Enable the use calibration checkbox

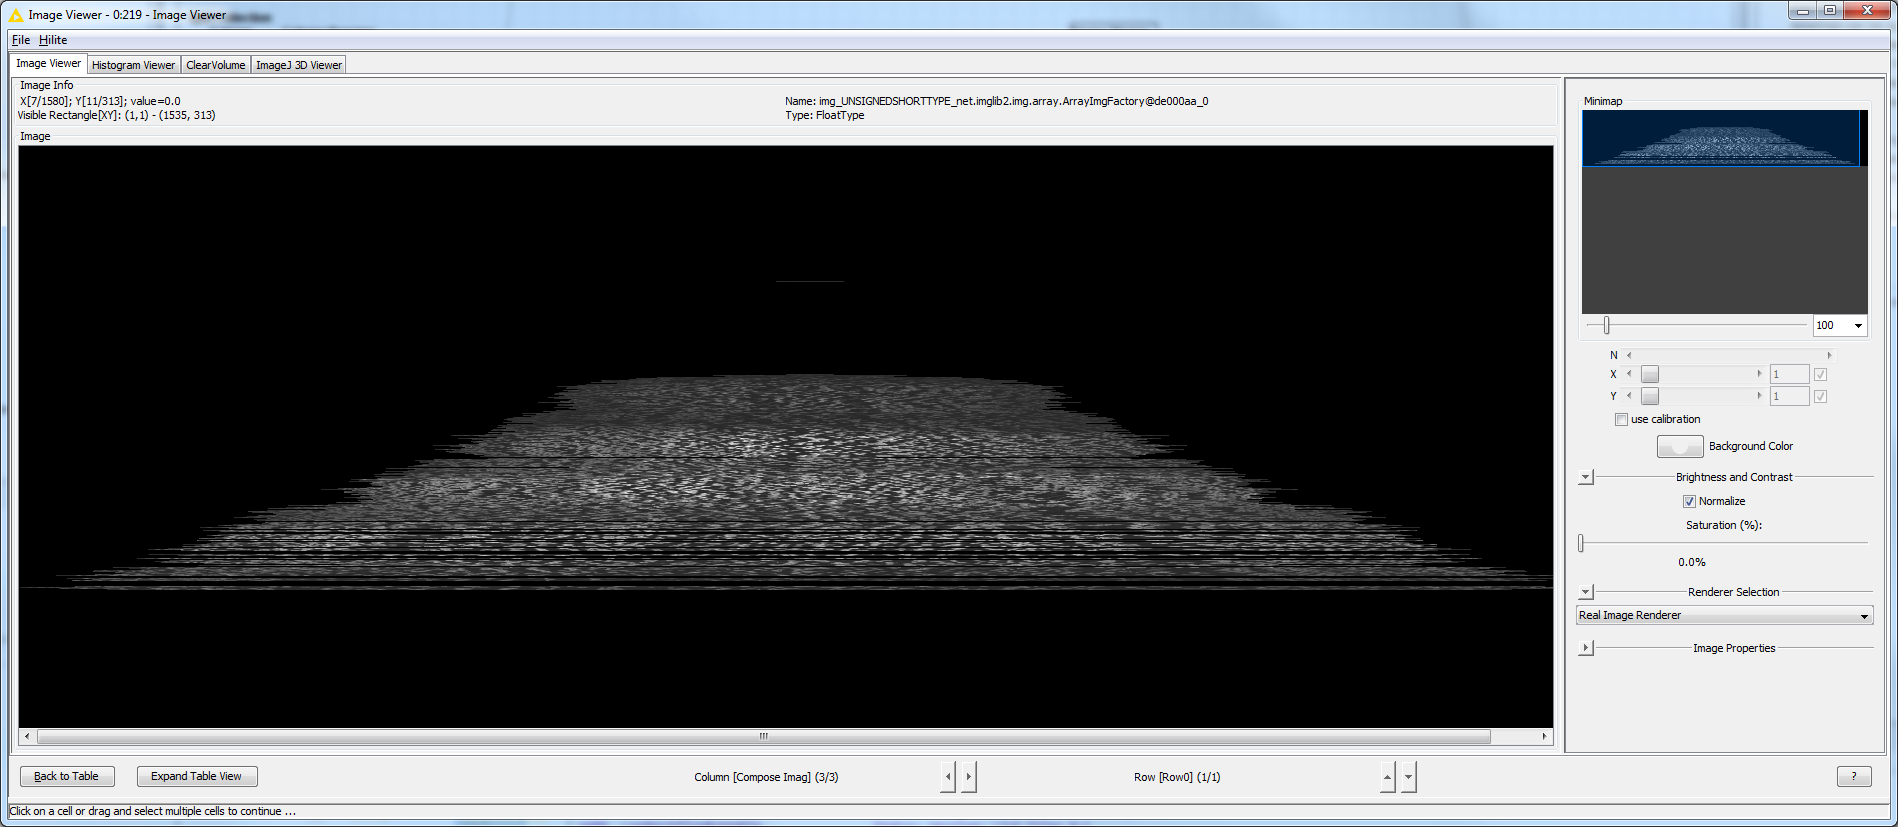point(1621,420)
